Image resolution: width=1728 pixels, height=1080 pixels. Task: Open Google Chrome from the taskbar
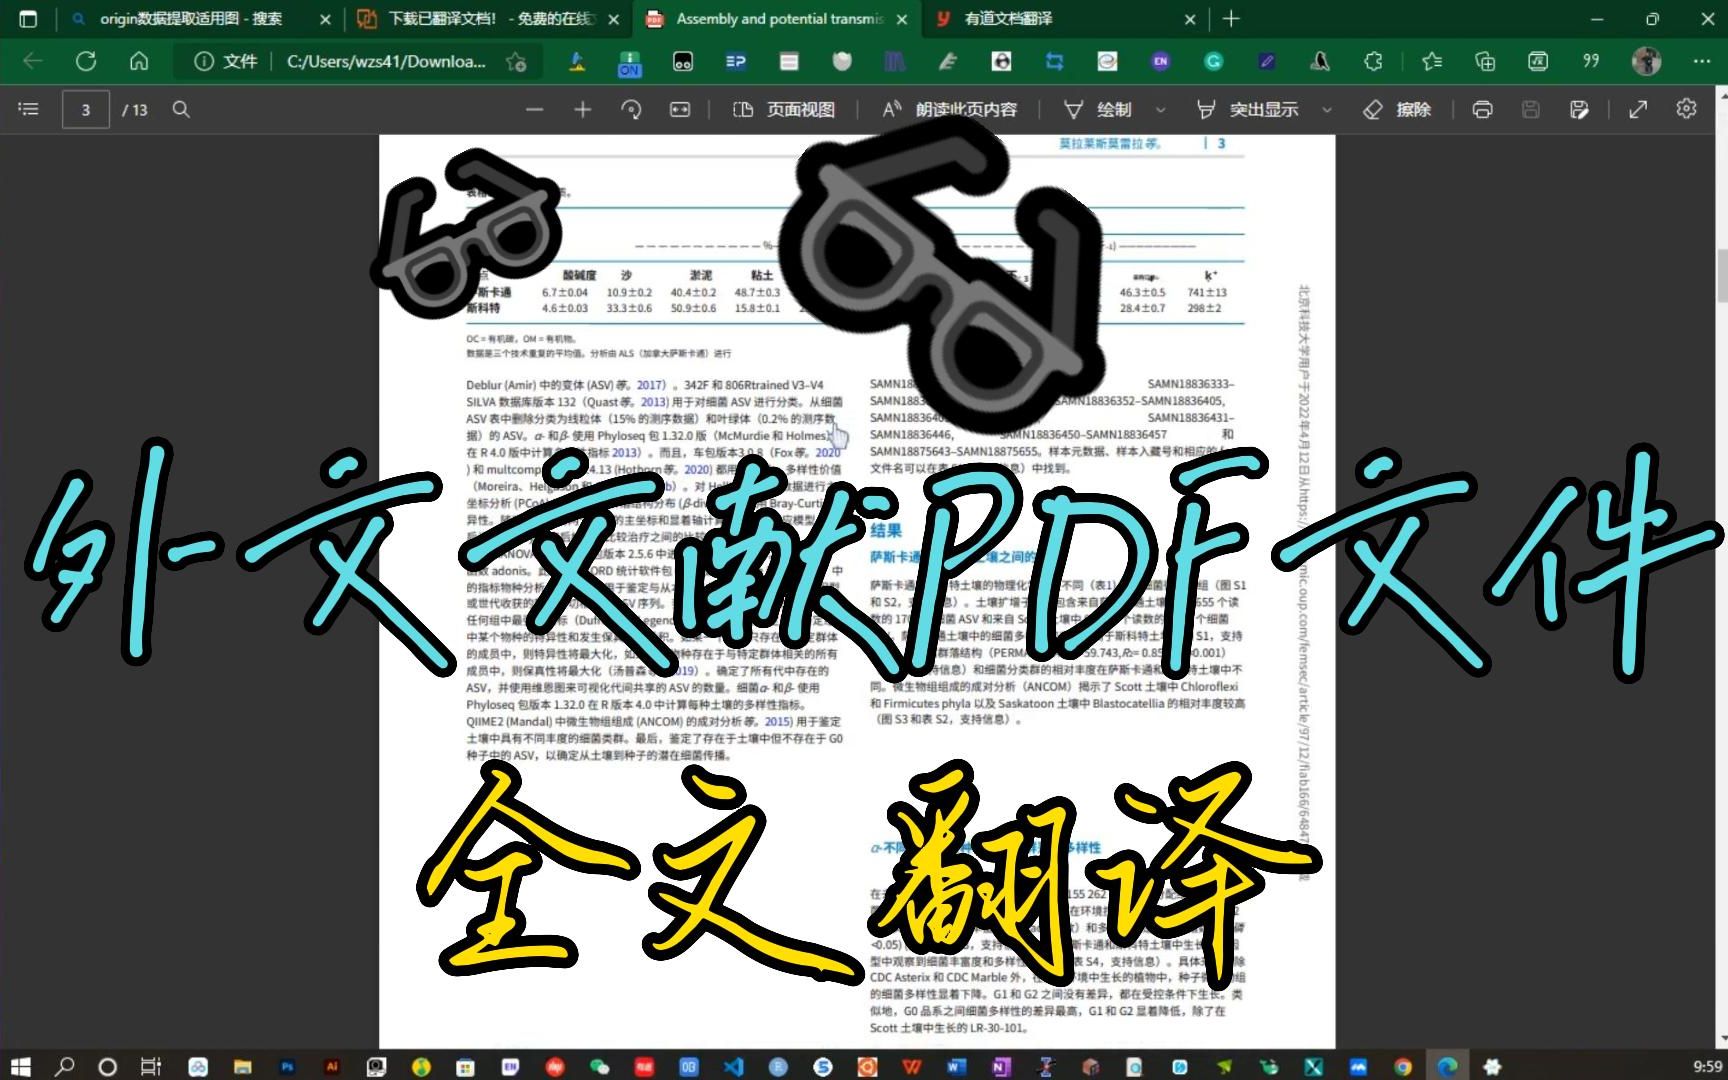(1402, 1067)
